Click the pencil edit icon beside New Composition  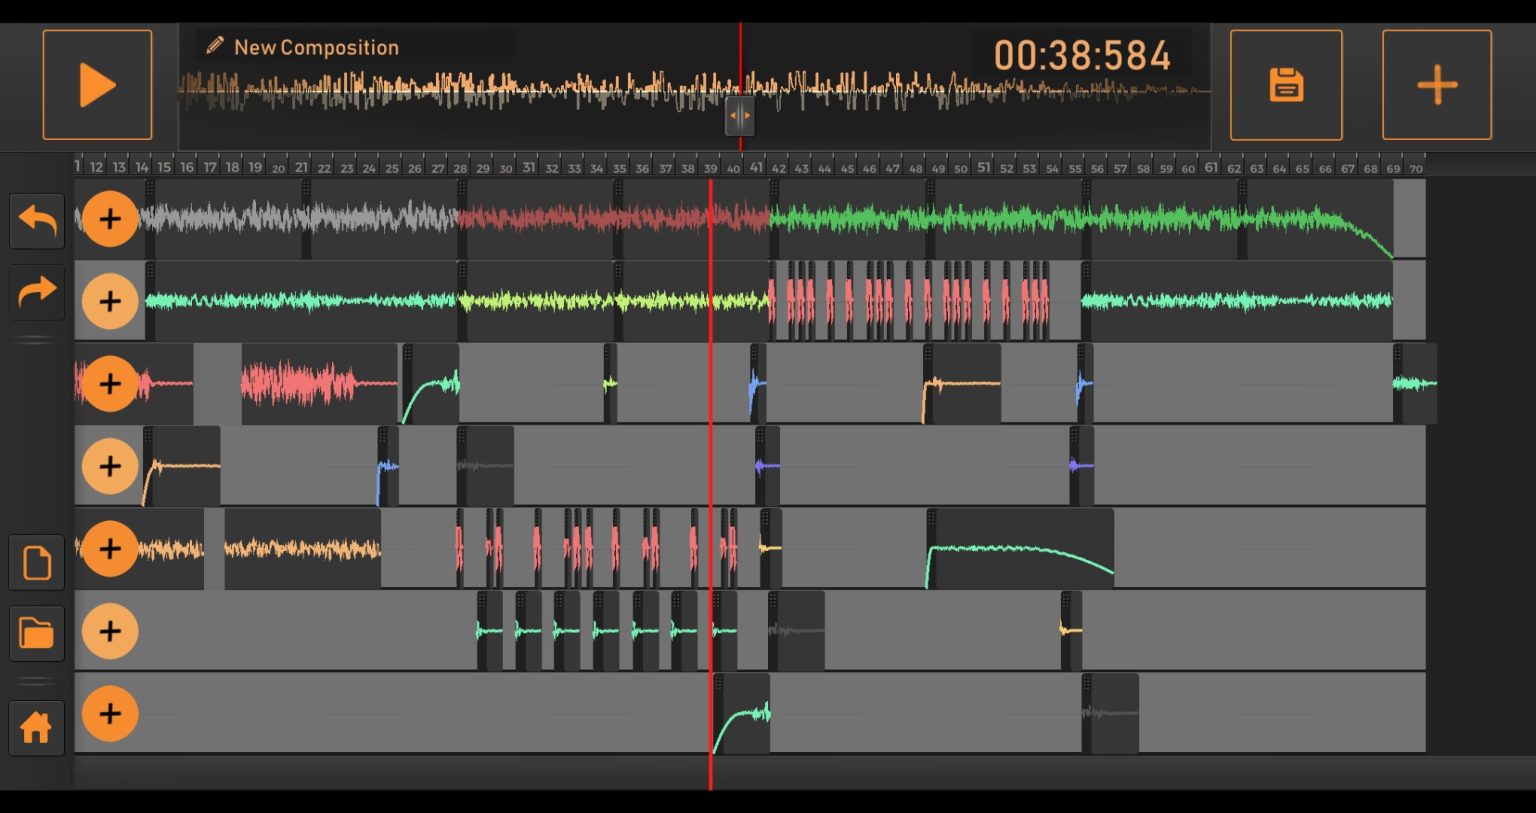213,44
